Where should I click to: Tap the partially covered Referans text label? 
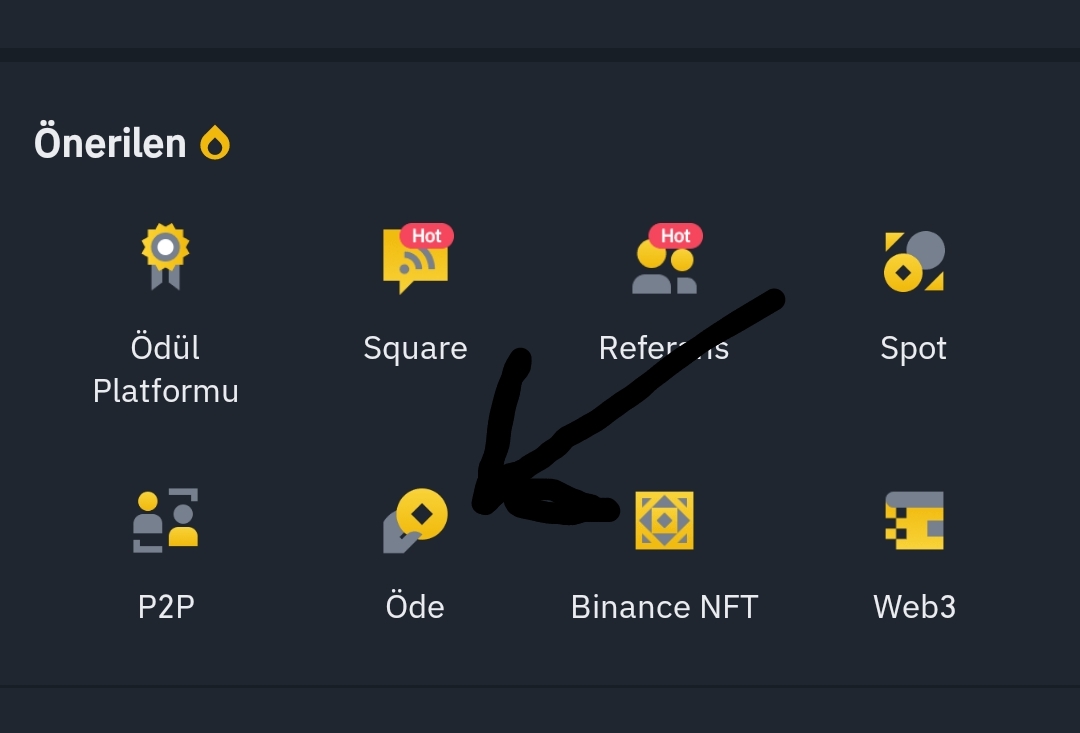point(664,348)
